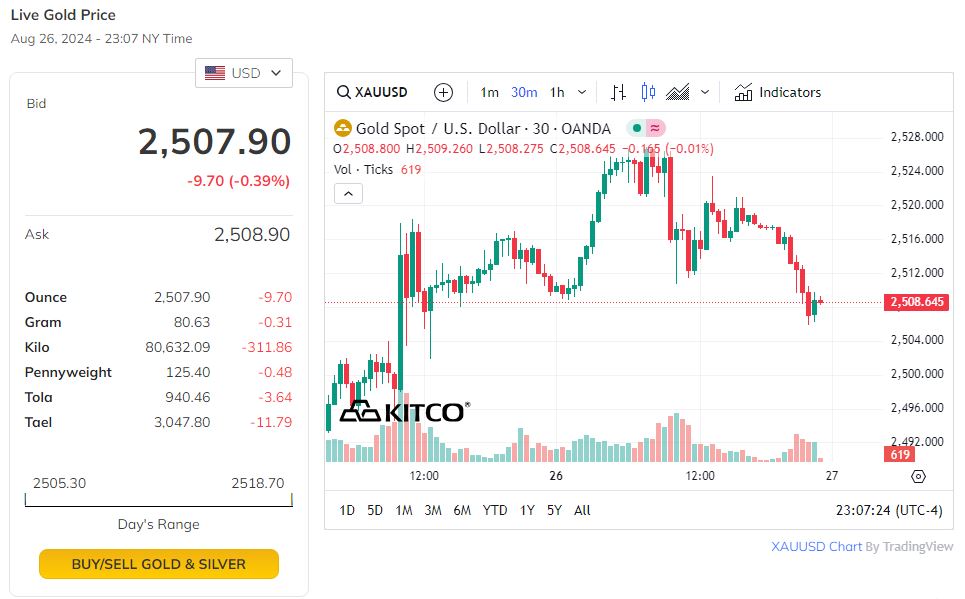Select the area chart style icon
965x599 pixels.
(x=678, y=92)
